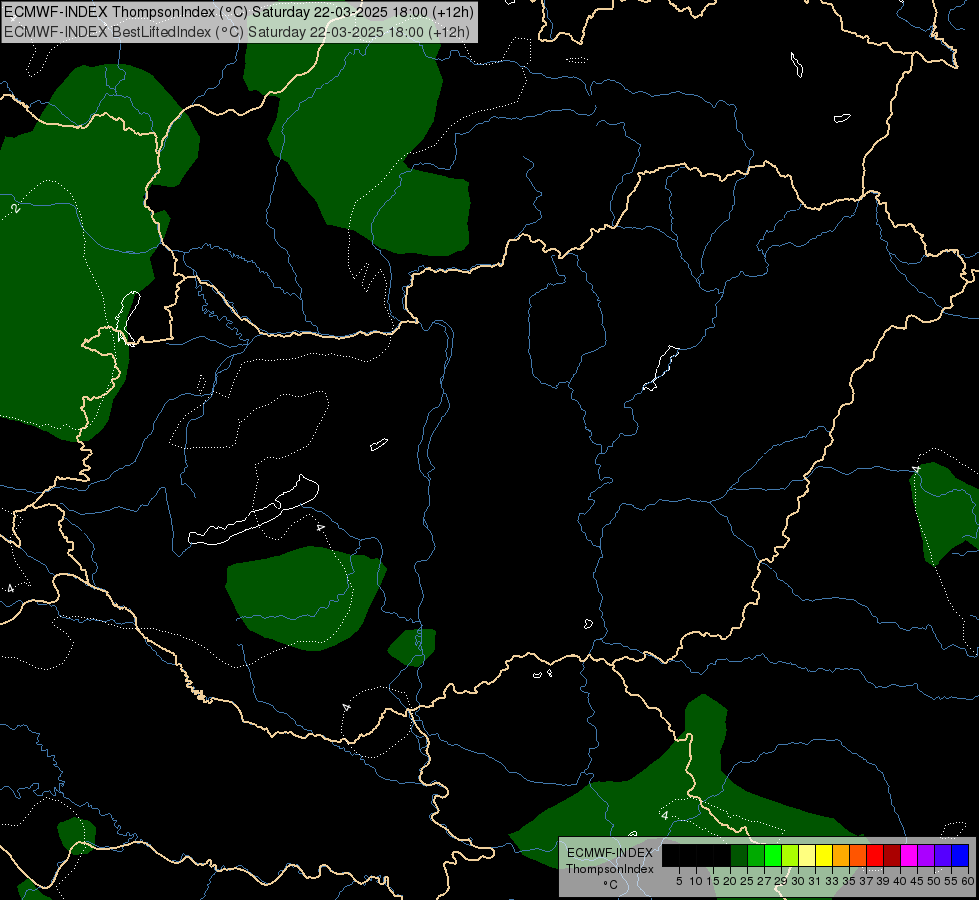The height and width of the screenshot is (900, 979).
Task: Click the legend tick label 50
Action: (935, 881)
